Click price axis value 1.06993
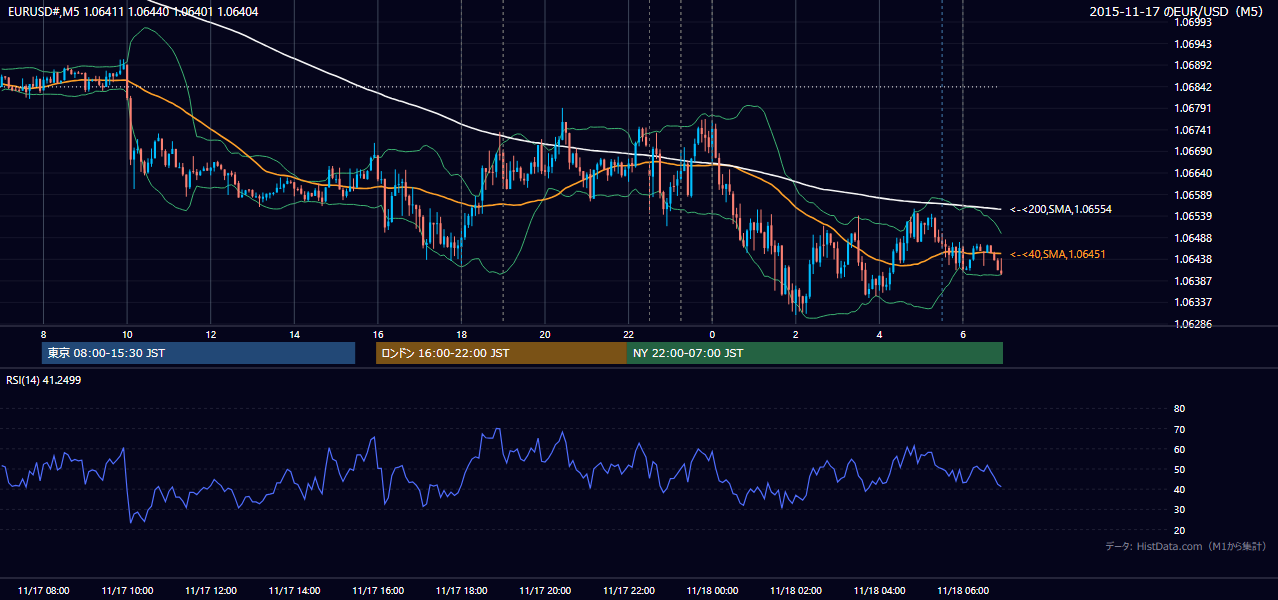 1193,22
